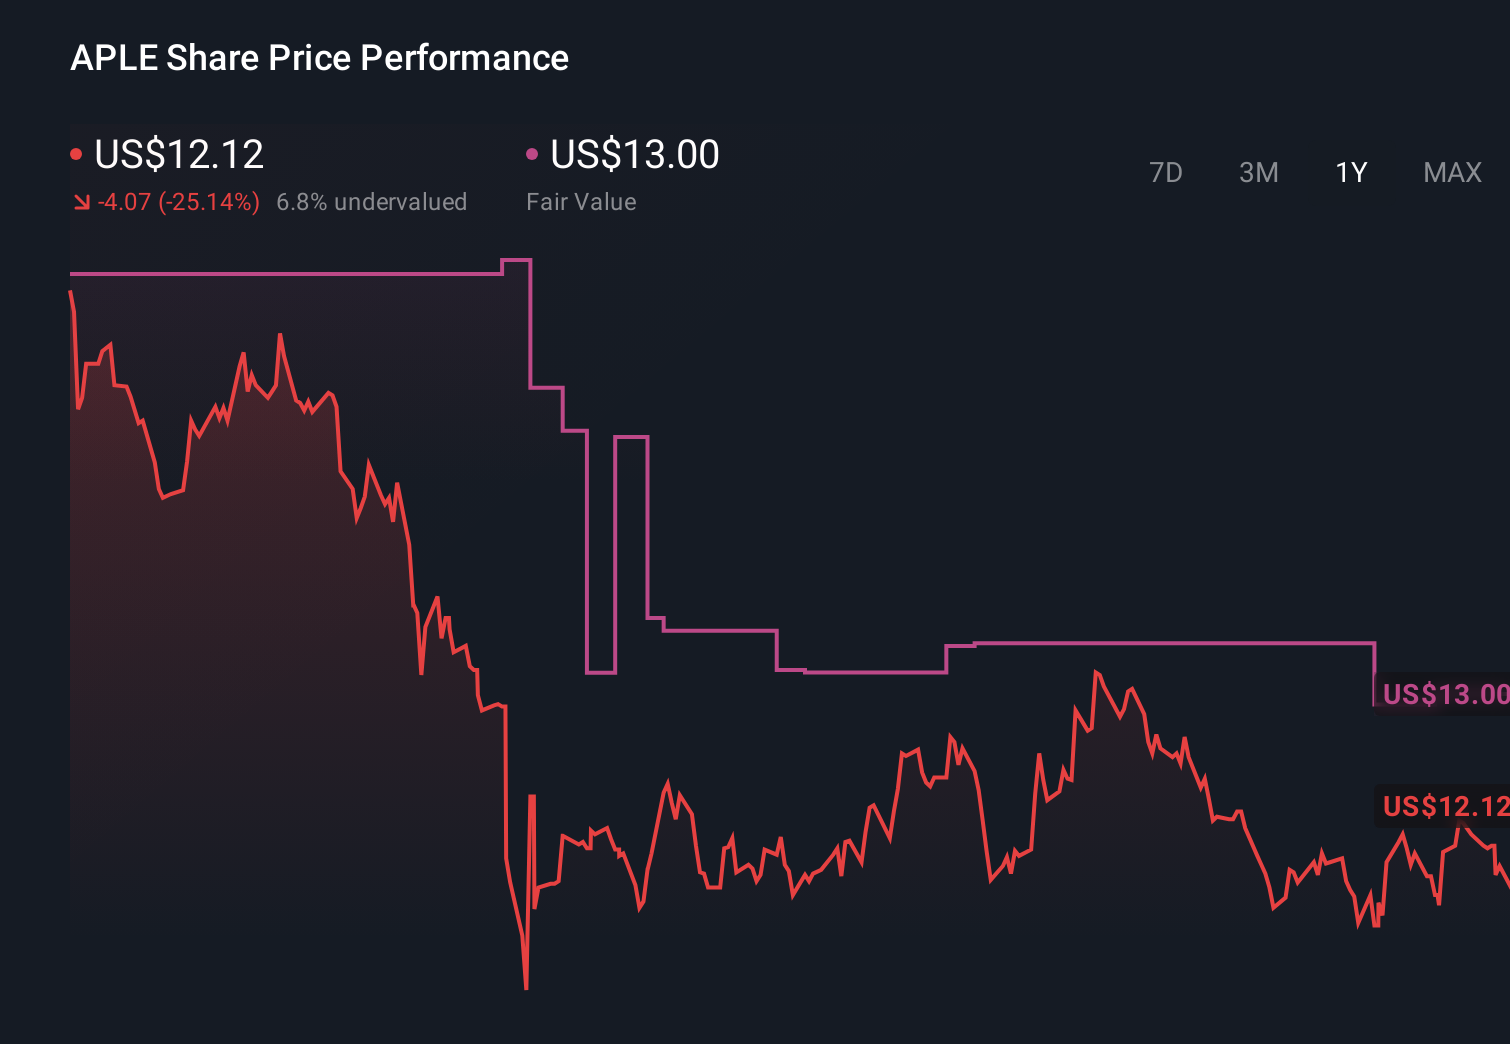Open the MAX time range view
The image size is (1510, 1044).
click(x=1451, y=172)
